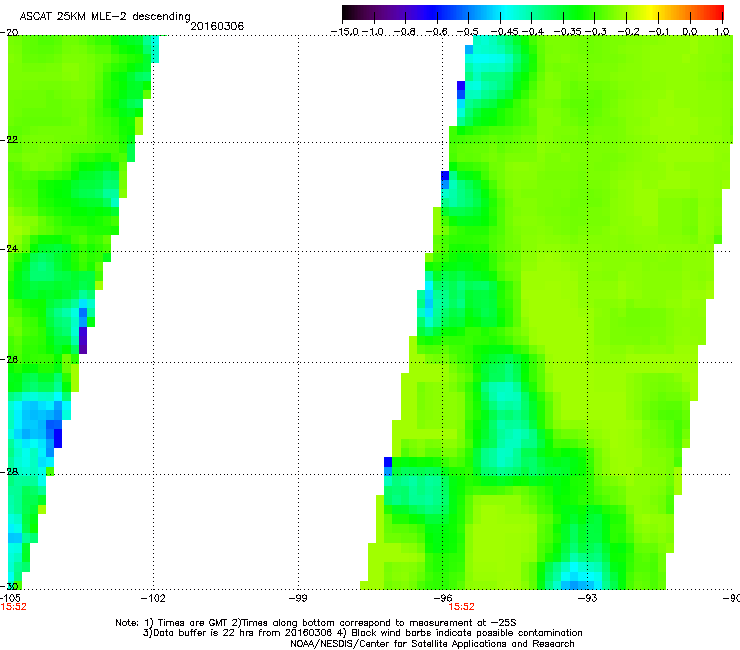Screen dimensions: 740x650
Task: Click the '-0.35' color scale label
Action: [568, 32]
